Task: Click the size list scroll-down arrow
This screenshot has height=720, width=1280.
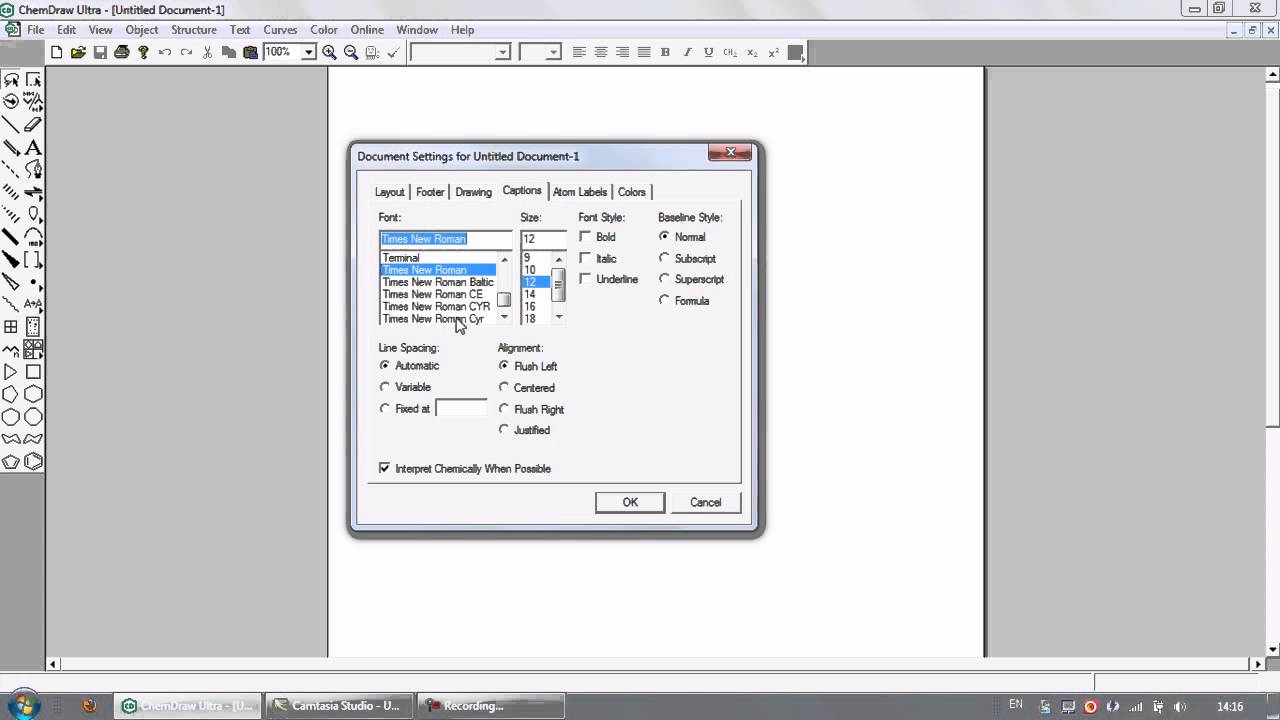Action: pyautogui.click(x=559, y=317)
